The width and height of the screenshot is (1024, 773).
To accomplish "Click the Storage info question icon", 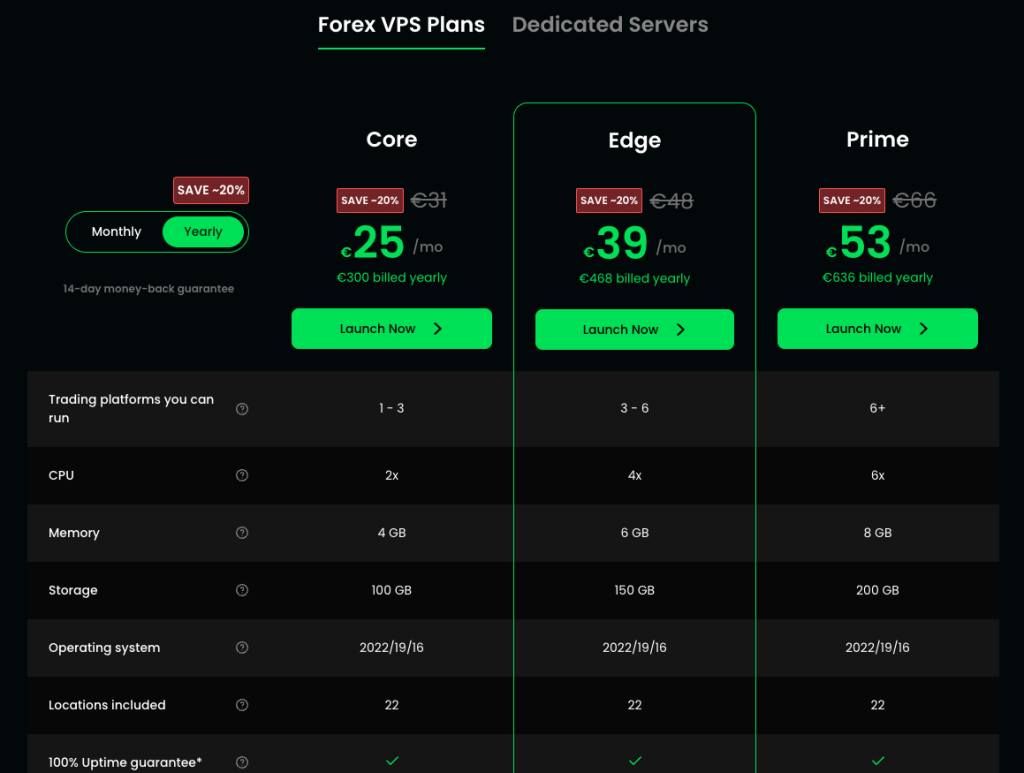I will click(242, 590).
